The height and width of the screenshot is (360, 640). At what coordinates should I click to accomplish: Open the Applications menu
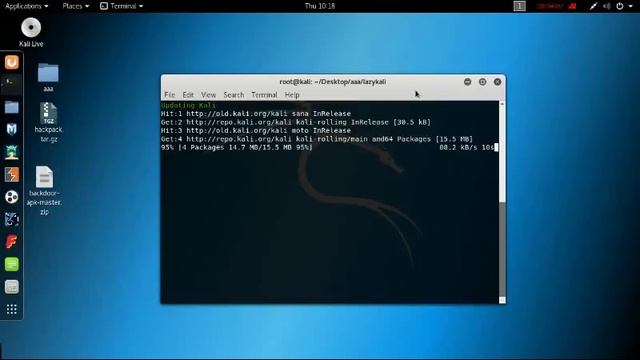27,6
